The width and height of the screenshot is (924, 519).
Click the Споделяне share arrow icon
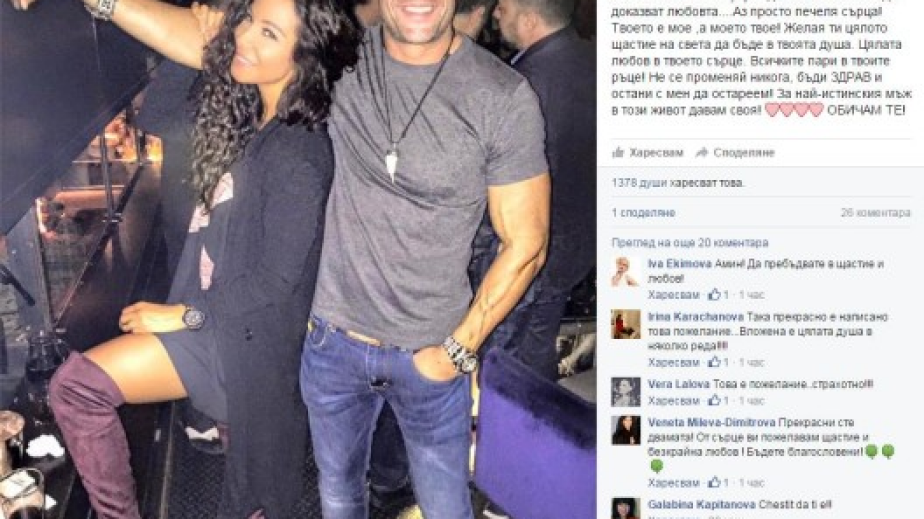[x=701, y=153]
